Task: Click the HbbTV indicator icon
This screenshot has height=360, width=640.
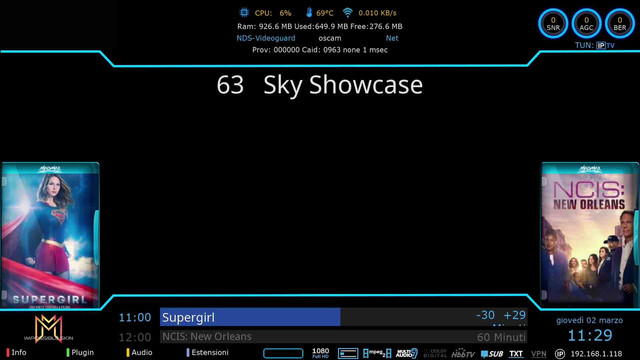Action: (463, 353)
